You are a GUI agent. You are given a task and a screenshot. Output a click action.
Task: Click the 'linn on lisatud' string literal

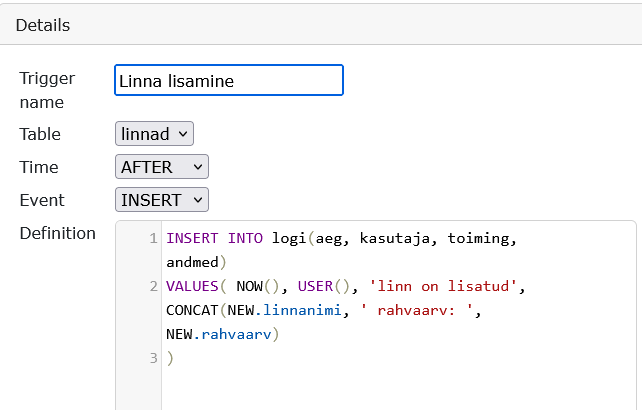click(444, 287)
